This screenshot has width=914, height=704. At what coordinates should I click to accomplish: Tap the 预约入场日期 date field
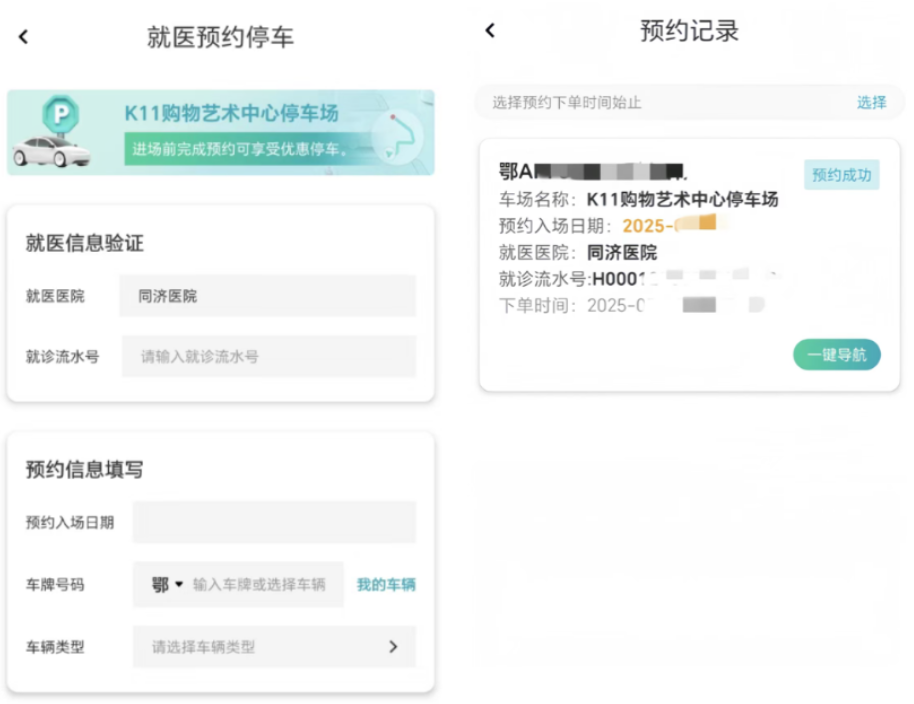(274, 522)
